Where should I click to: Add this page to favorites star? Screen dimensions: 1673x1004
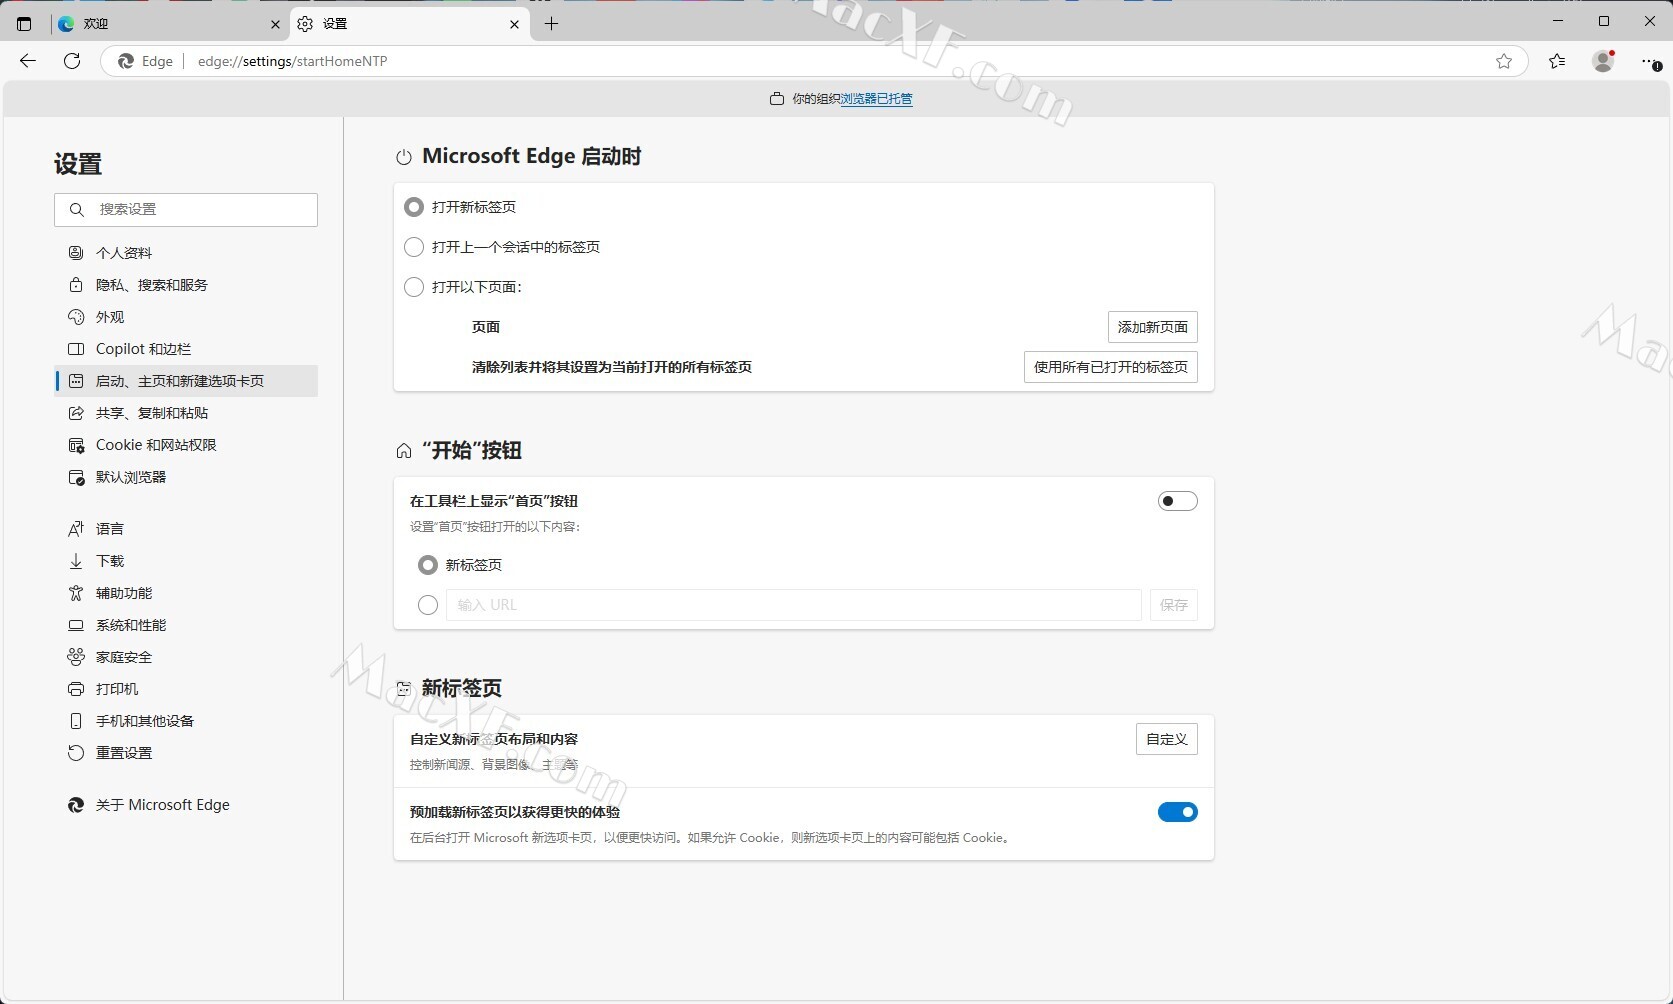click(x=1504, y=61)
